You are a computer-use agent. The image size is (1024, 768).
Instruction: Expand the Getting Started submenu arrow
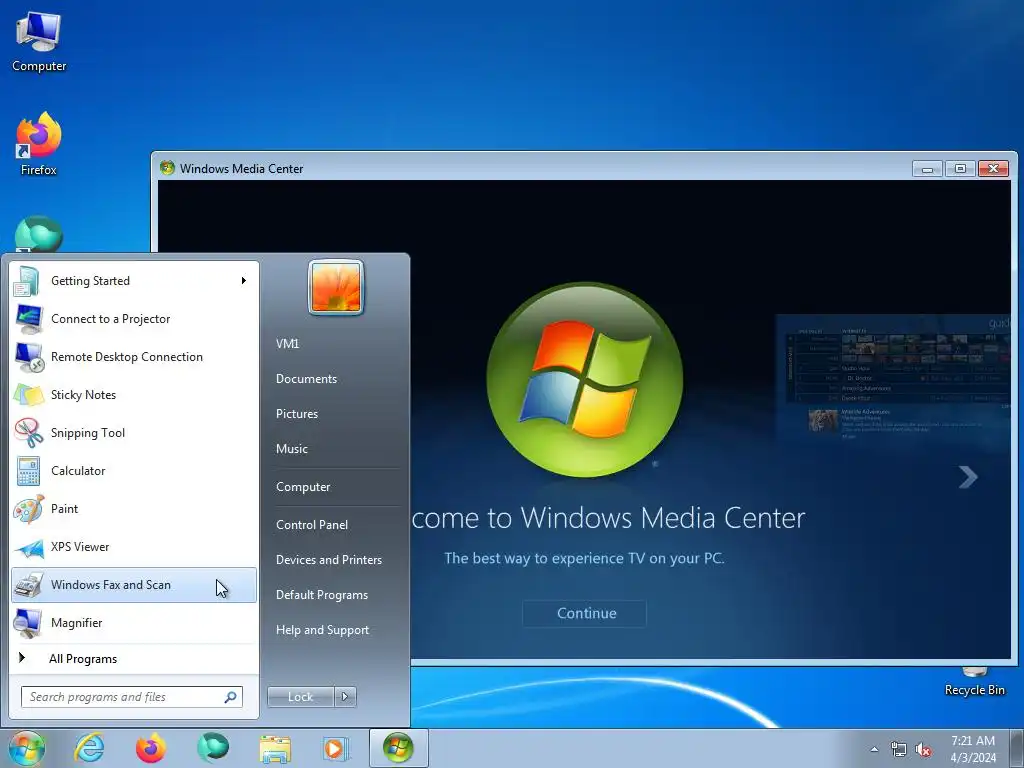(x=244, y=281)
